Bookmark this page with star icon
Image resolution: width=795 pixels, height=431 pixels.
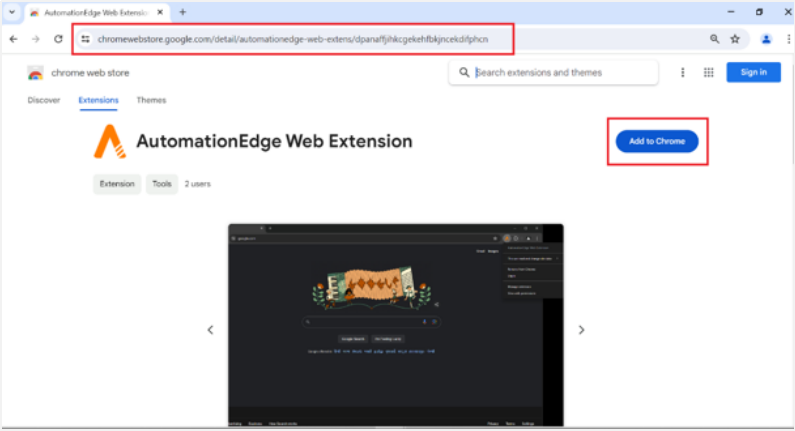pos(735,39)
